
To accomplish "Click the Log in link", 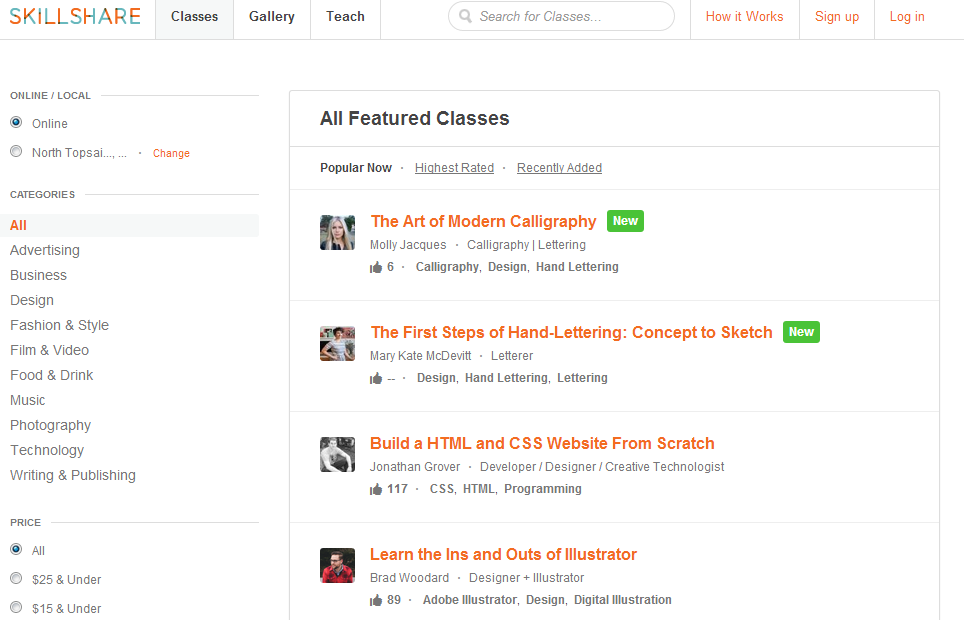I will 907,17.
